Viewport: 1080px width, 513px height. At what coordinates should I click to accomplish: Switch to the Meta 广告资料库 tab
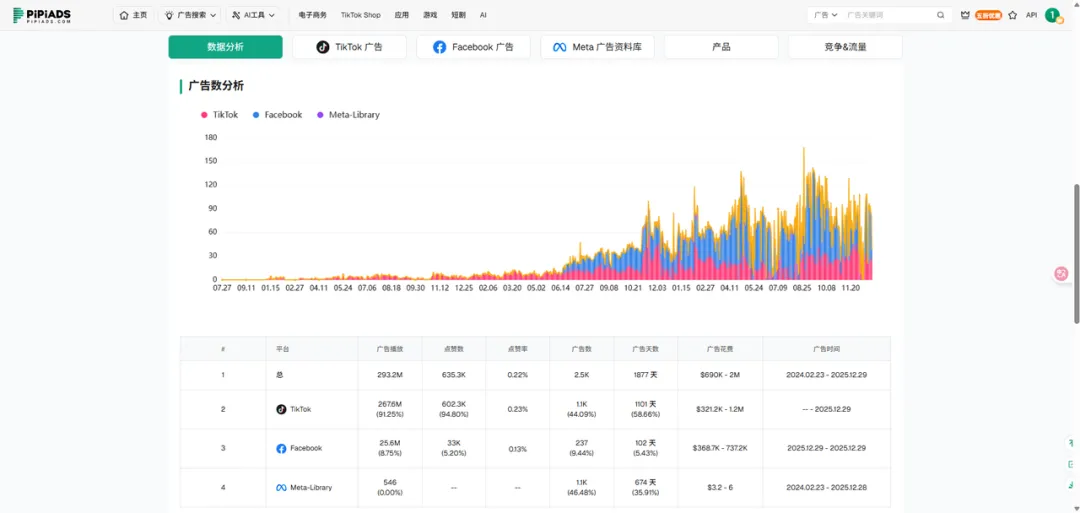[598, 47]
